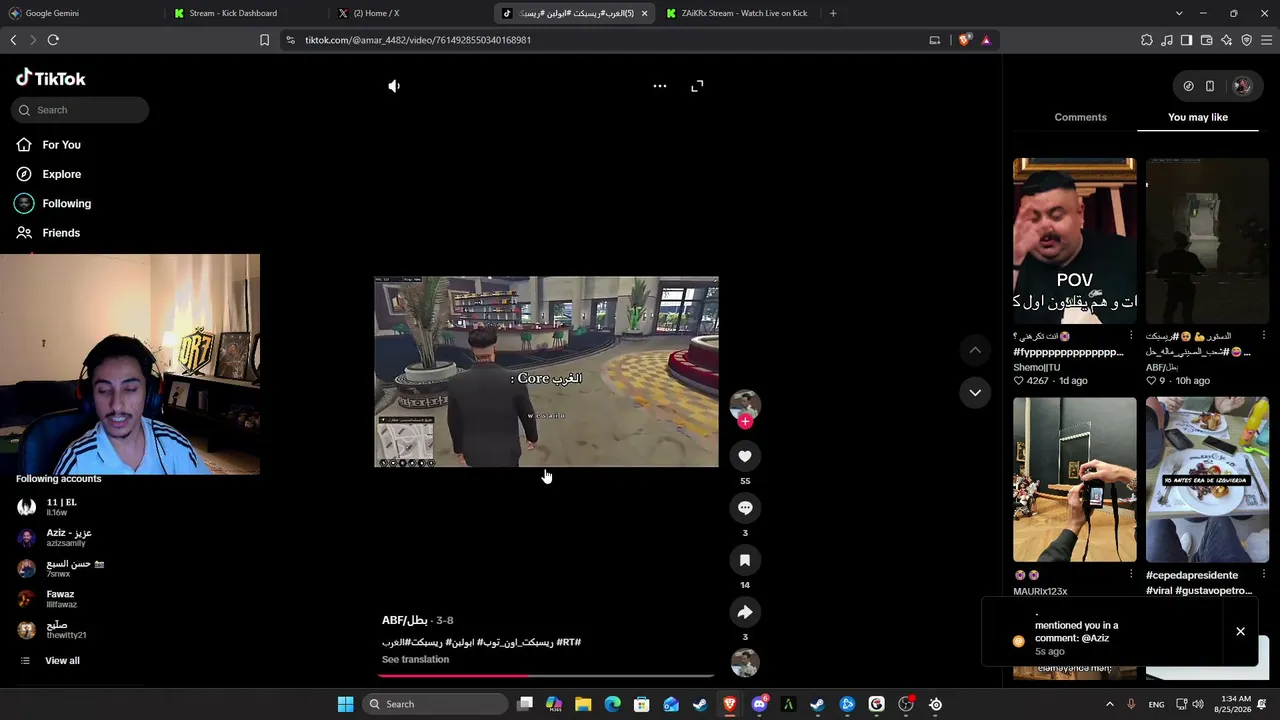Seek on the video progress bar
The height and width of the screenshot is (720, 1280).
click(x=546, y=676)
